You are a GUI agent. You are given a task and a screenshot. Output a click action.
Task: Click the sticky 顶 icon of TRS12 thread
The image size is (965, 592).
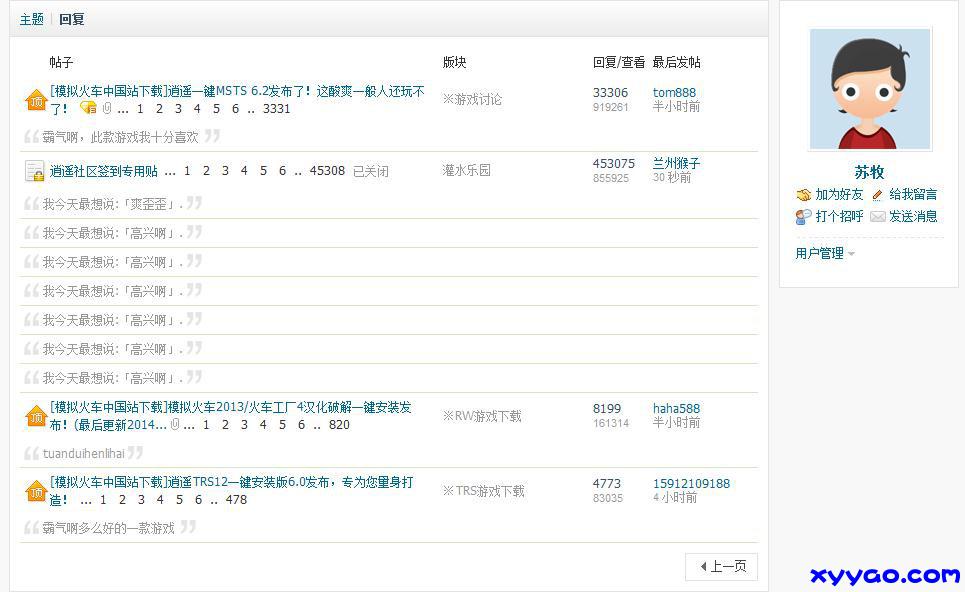35,491
